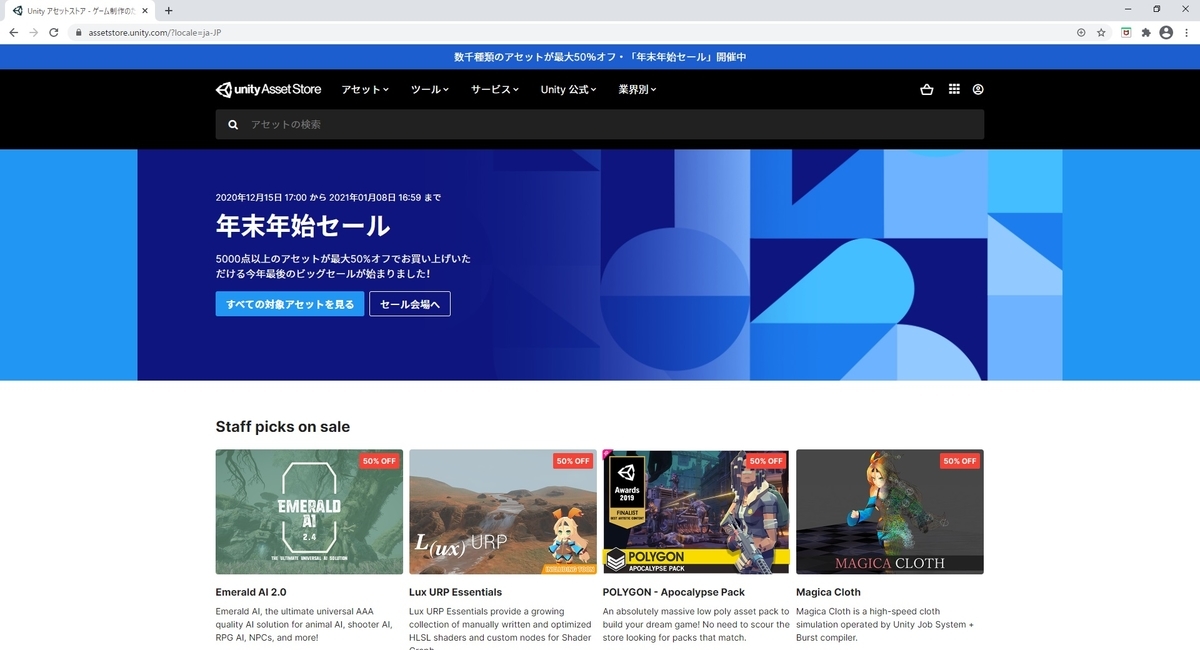Click the 50% OFF badge on Emerald AI

[x=380, y=461]
